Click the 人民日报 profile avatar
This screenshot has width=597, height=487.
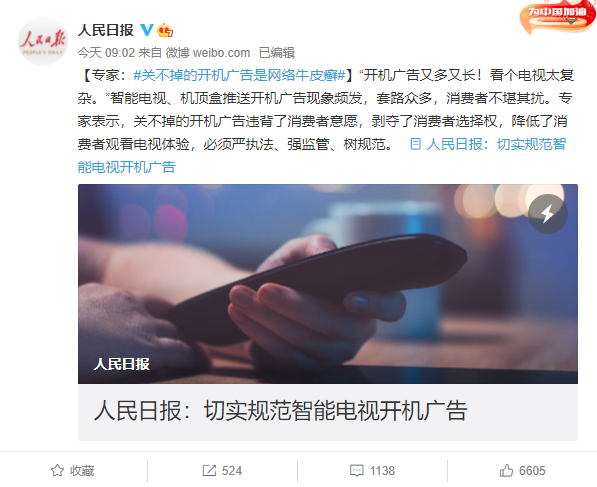(x=43, y=41)
